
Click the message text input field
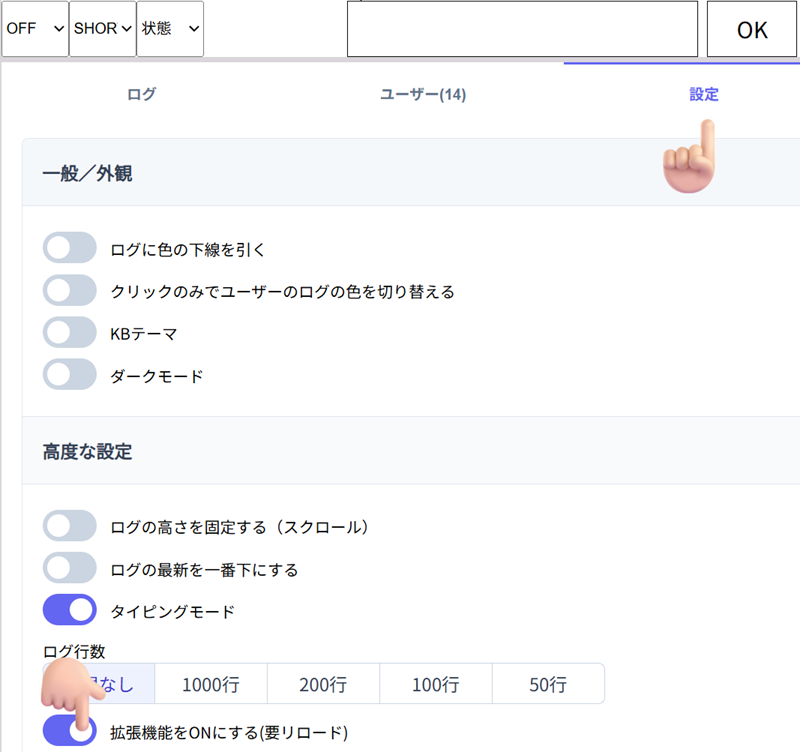522,29
